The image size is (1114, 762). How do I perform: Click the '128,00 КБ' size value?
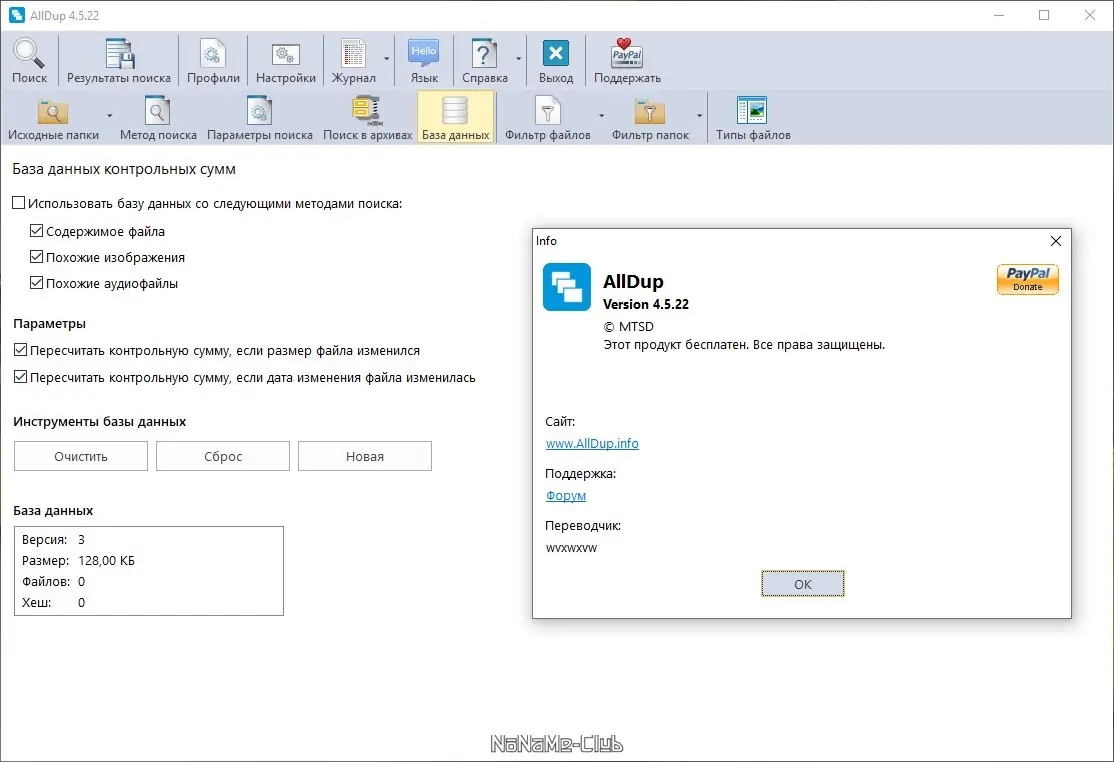(107, 560)
